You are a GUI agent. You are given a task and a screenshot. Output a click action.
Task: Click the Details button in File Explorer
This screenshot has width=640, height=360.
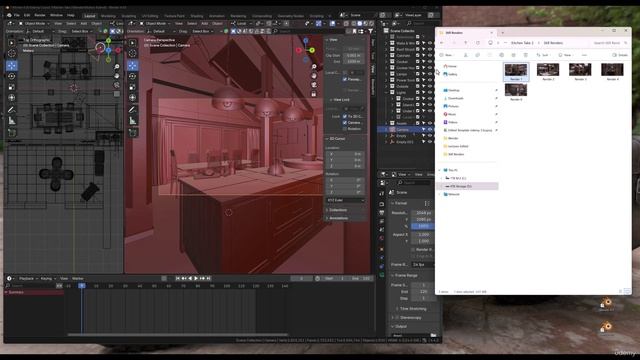[x=620, y=55]
